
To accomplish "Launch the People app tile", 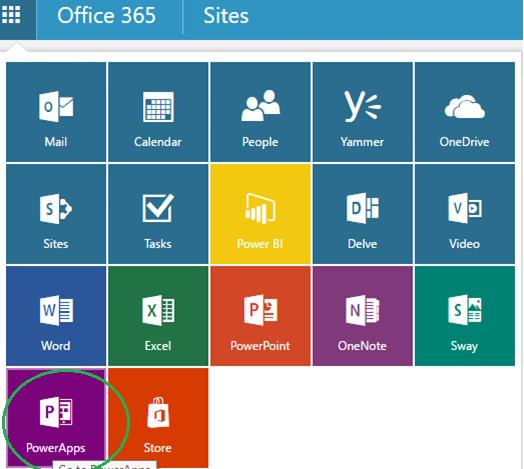I will [260, 112].
